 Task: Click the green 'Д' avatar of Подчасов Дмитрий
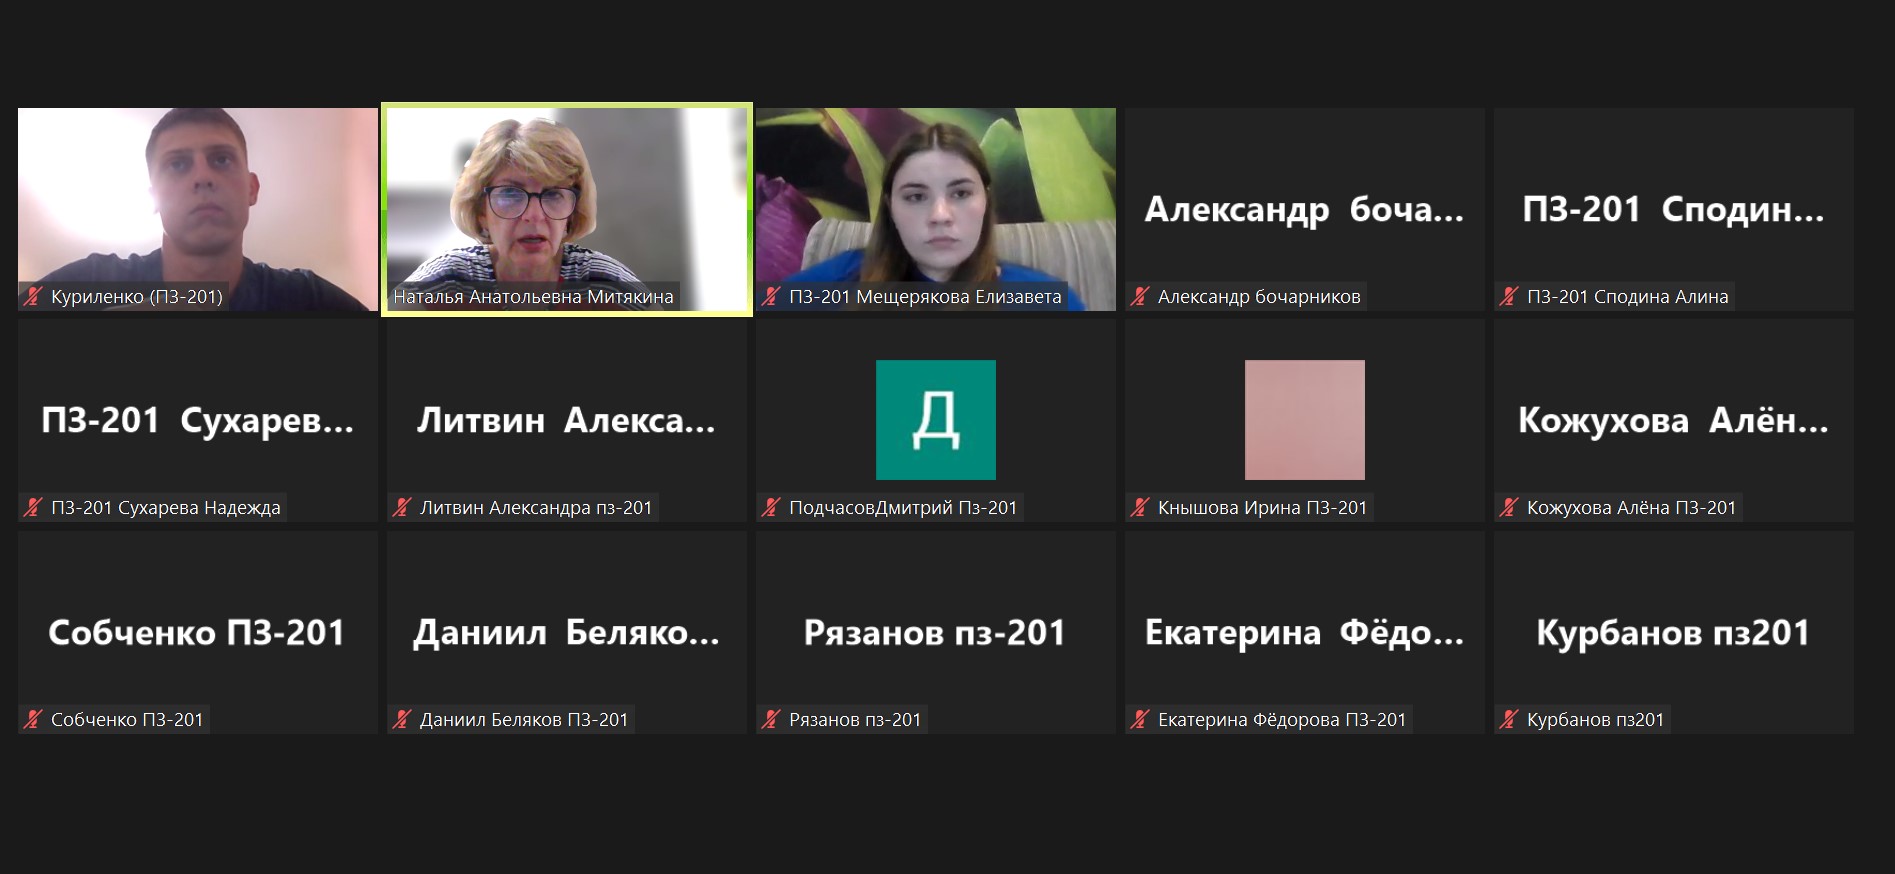[936, 420]
